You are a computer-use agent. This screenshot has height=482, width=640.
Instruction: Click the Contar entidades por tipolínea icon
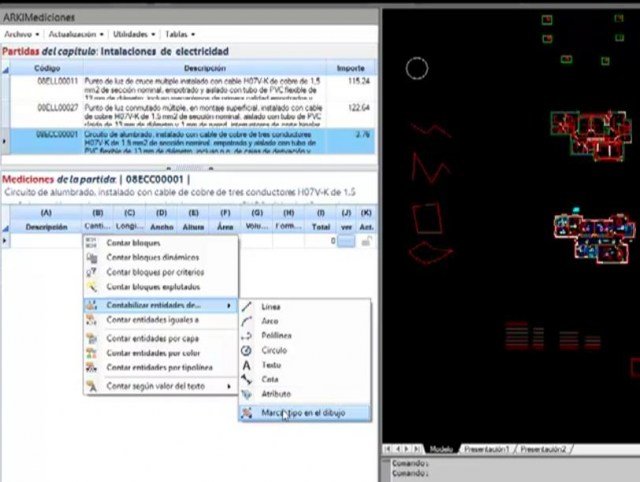point(91,368)
